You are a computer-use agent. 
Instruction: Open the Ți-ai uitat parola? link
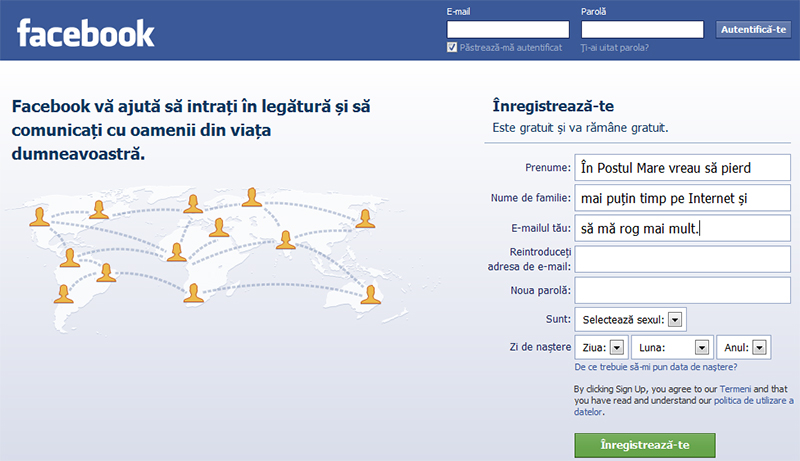615,47
